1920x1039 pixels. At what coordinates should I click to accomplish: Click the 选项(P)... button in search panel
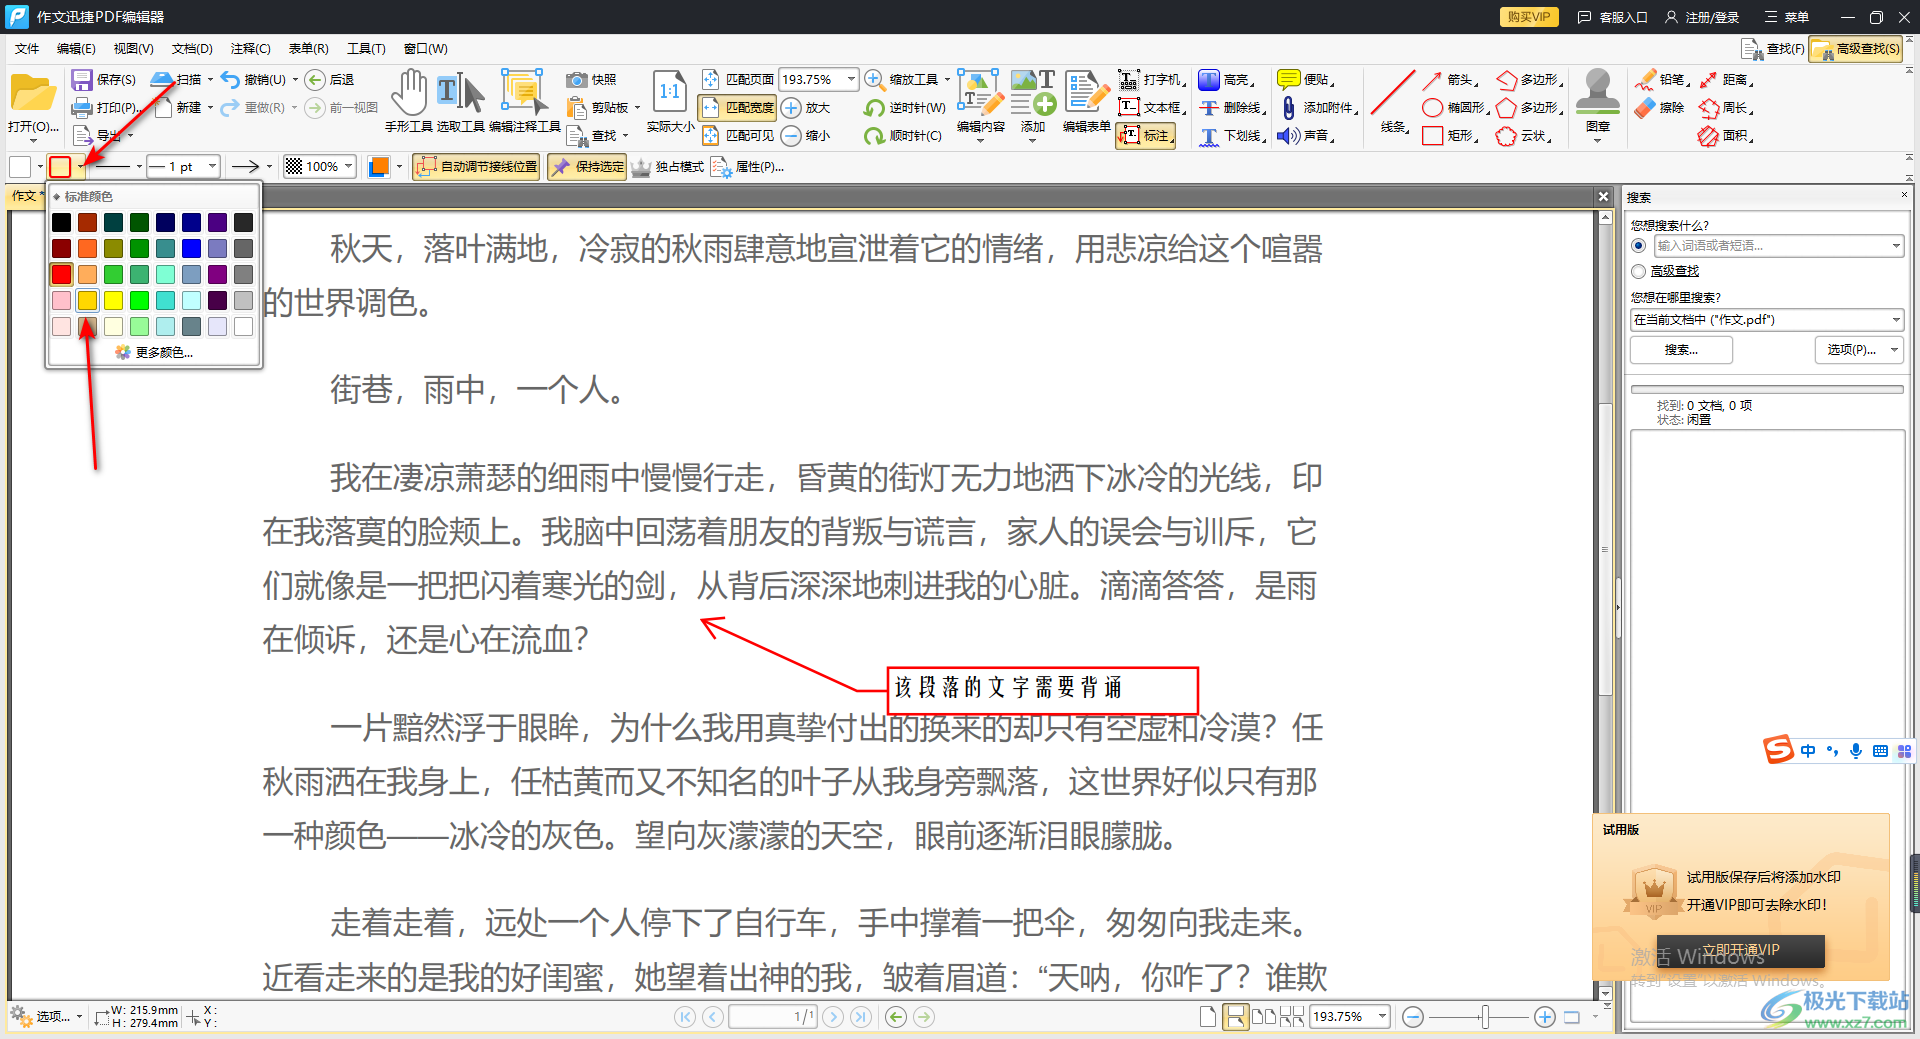(1859, 349)
